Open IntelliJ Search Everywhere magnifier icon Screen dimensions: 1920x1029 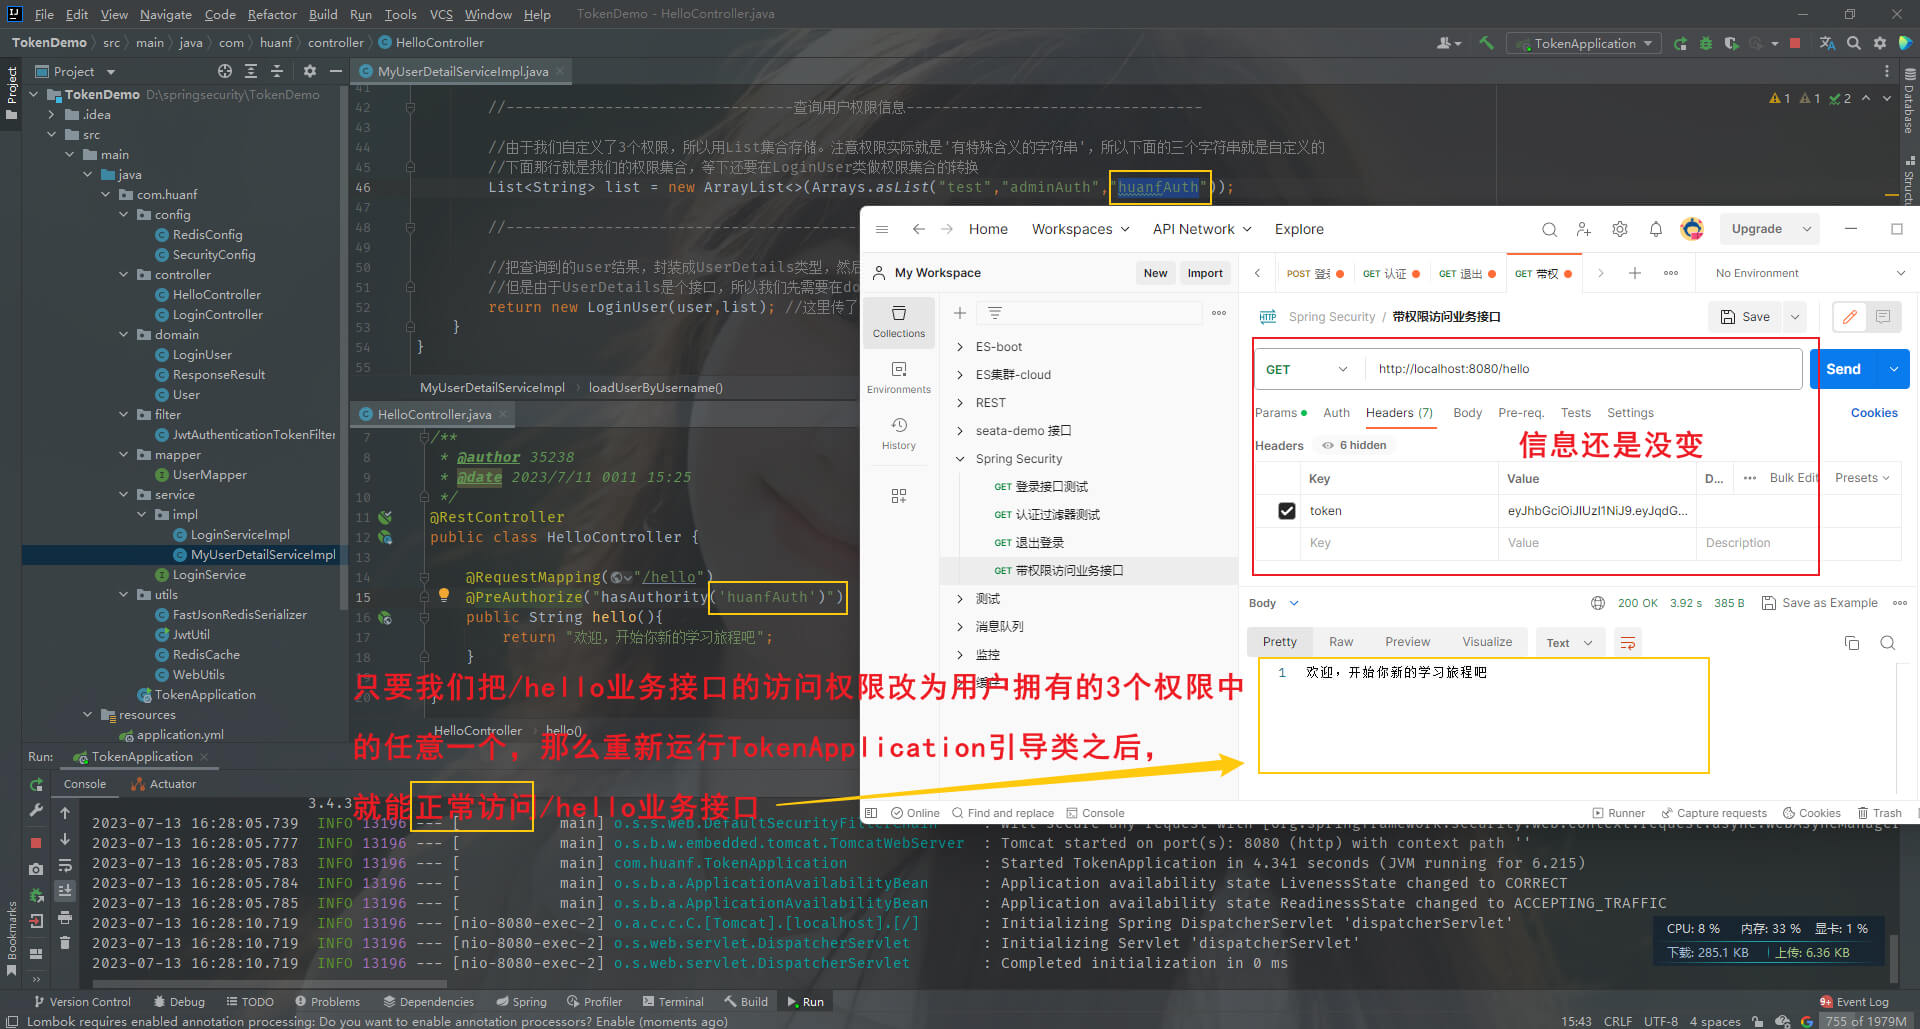1854,43
